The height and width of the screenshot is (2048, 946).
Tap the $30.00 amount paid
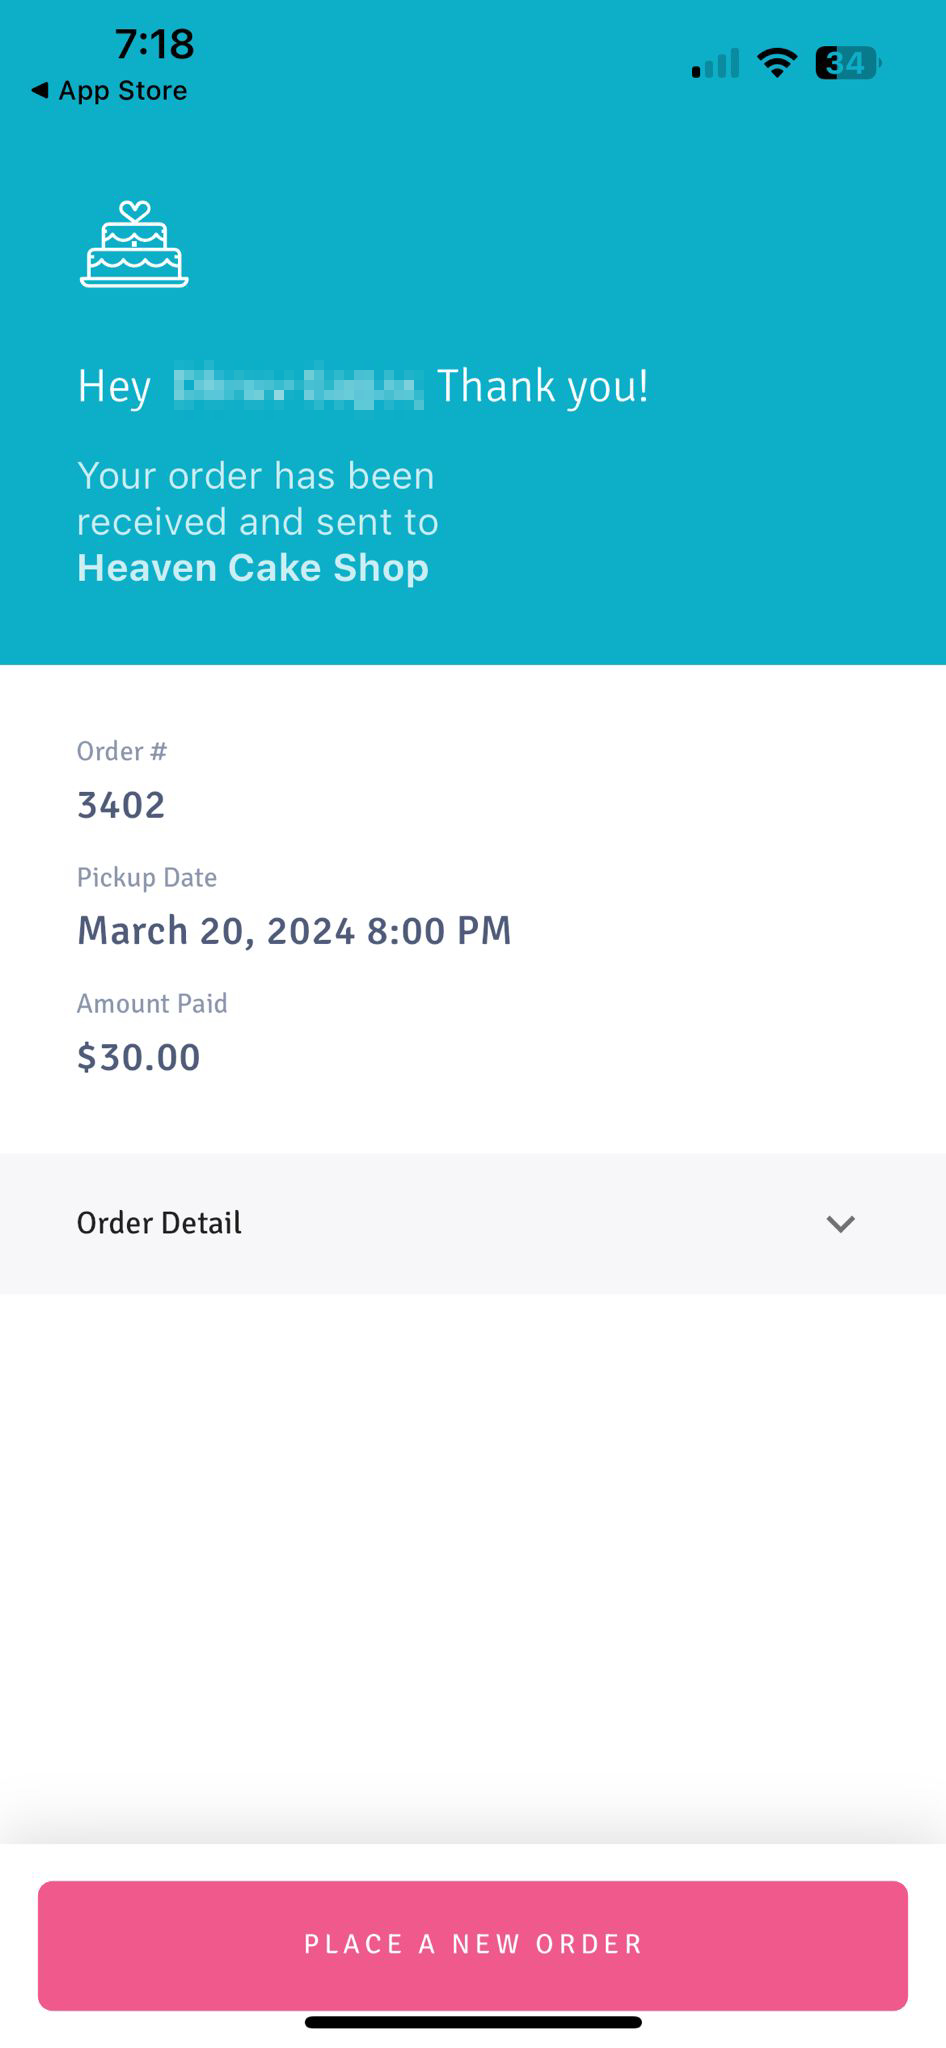[139, 1057]
